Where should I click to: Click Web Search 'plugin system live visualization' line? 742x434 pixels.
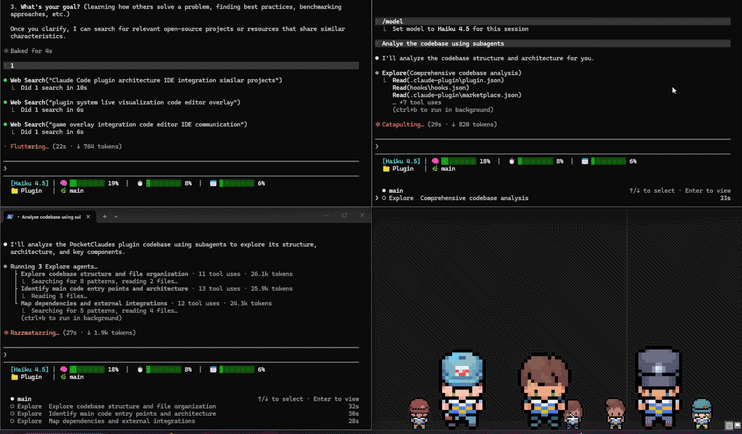tap(125, 102)
